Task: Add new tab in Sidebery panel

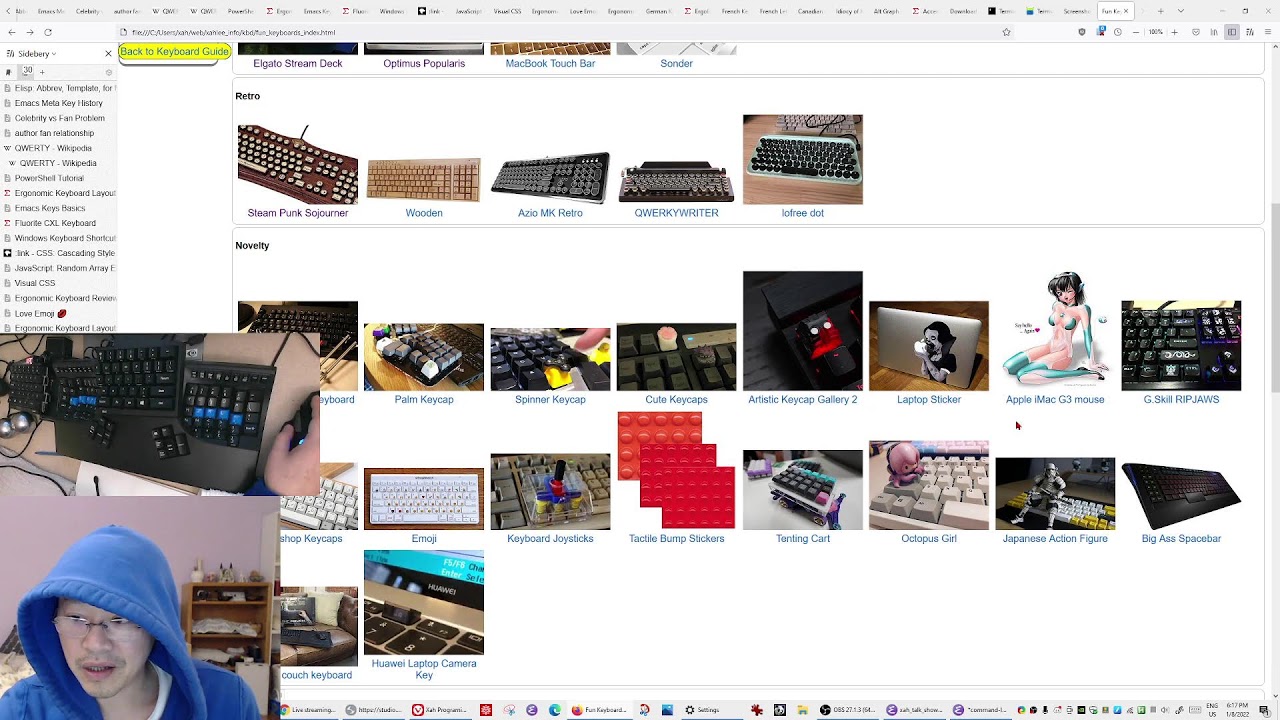Action: tap(42, 72)
